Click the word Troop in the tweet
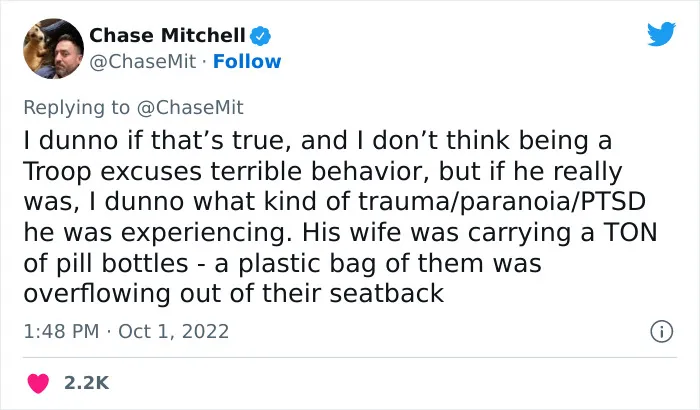700x410 pixels. point(57,172)
